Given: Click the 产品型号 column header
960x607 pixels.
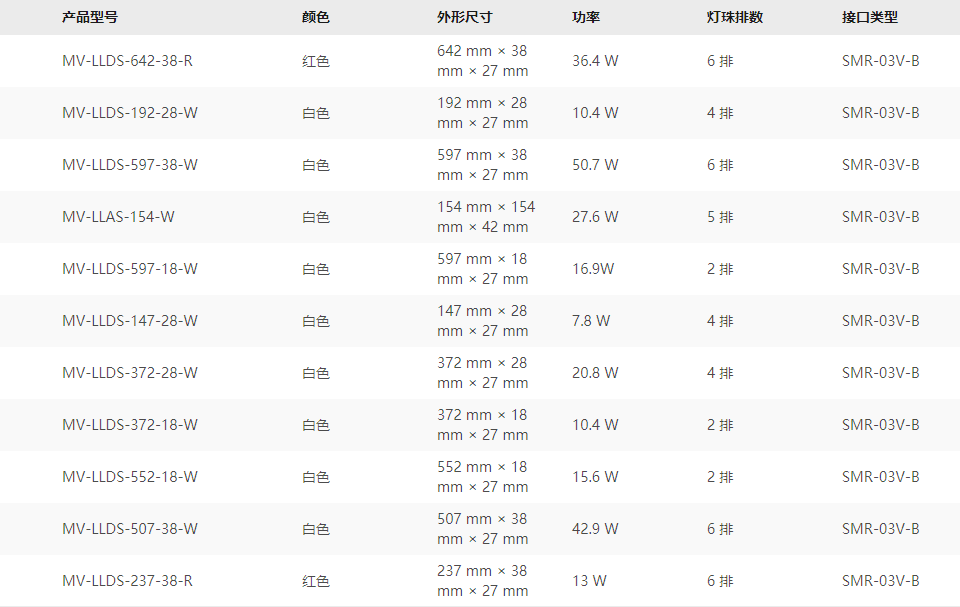Looking at the screenshot, I should coord(89,17).
